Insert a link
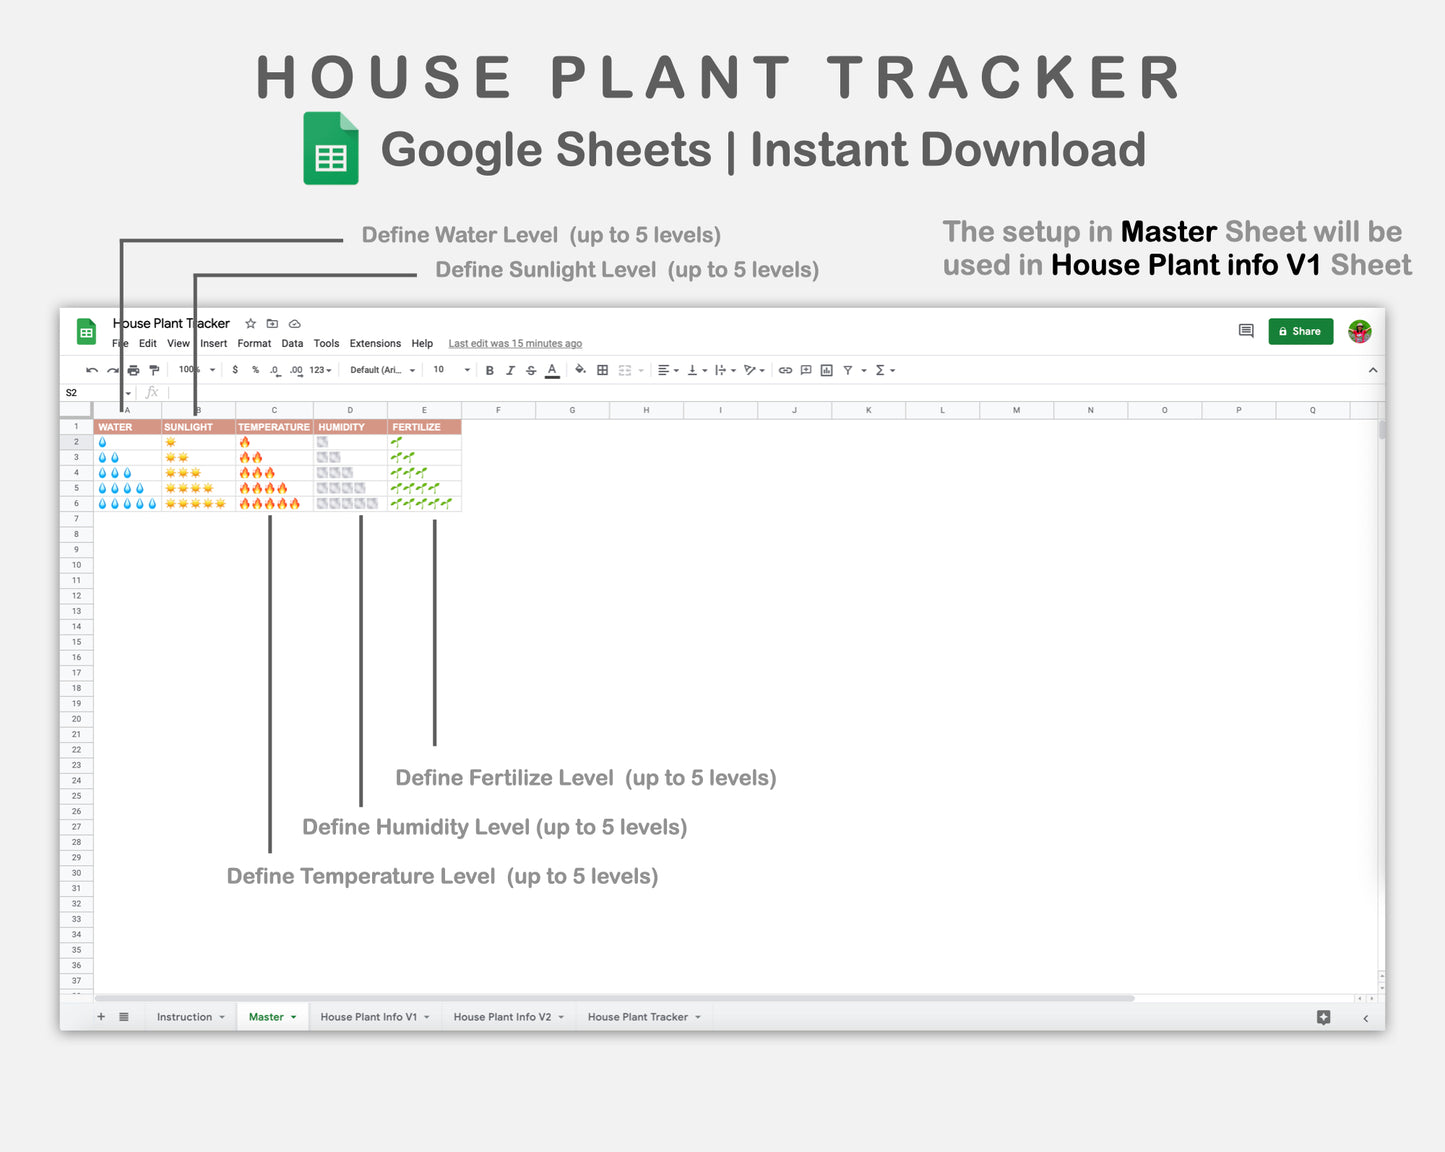The height and width of the screenshot is (1152, 1445). point(785,370)
